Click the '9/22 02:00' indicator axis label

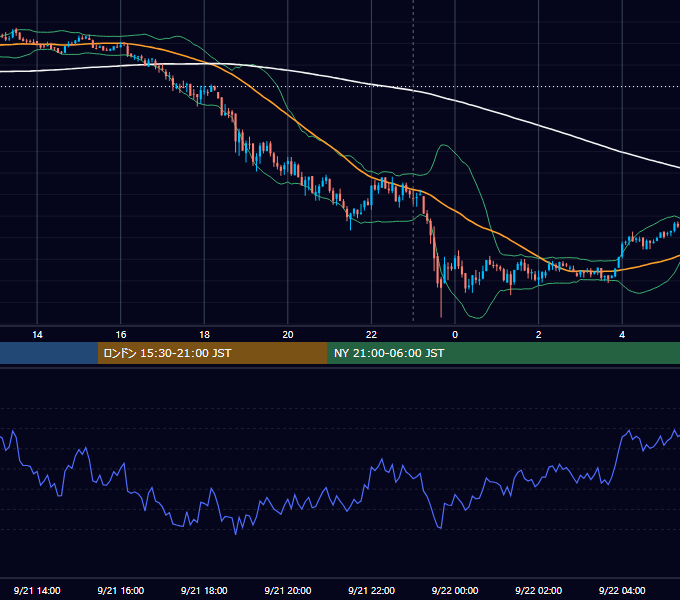(539, 590)
